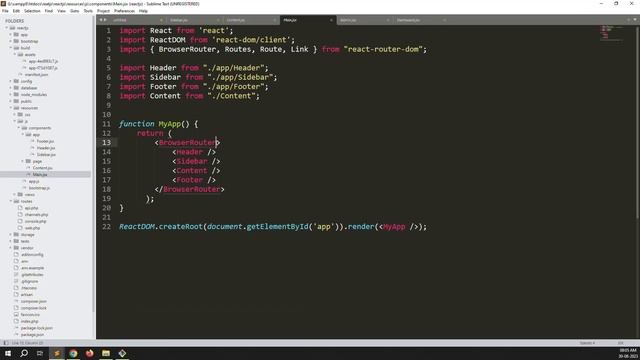Open the Tools menu
This screenshot has height=360, width=640.
pos(88,11)
